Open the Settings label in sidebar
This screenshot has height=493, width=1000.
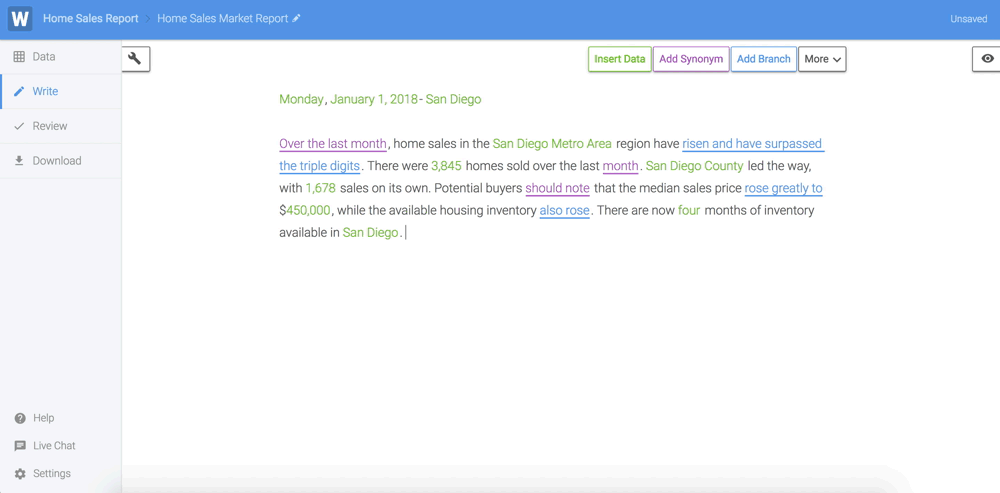(x=52, y=474)
